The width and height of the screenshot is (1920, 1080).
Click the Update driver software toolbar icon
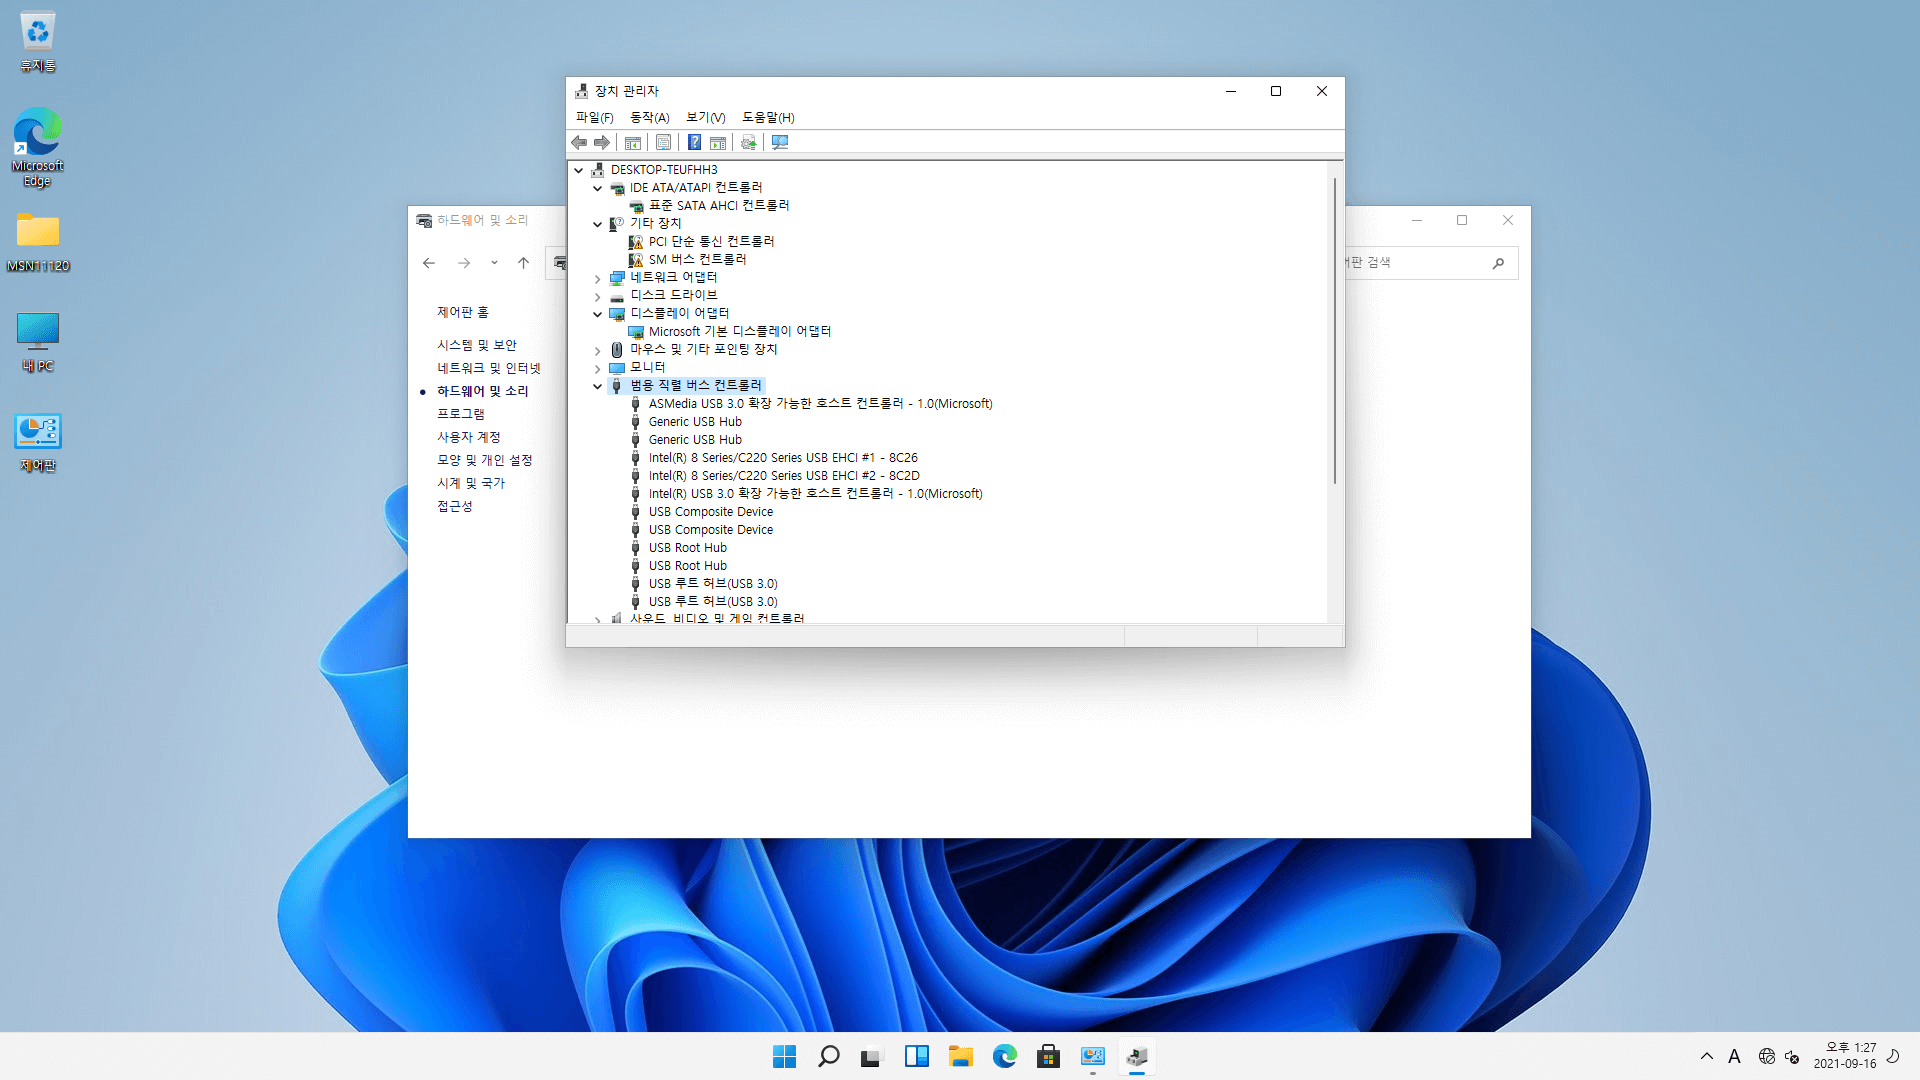tap(748, 143)
